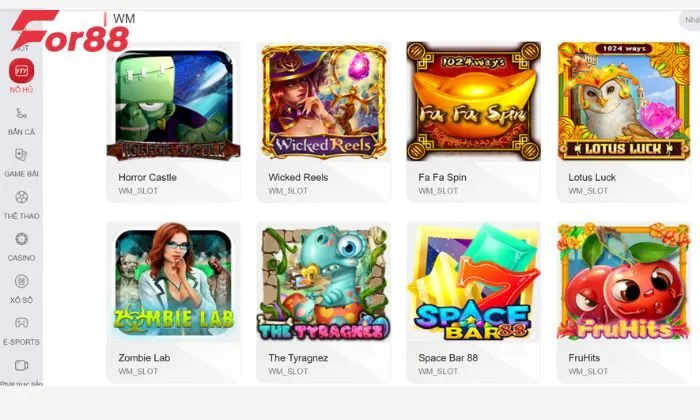Launch the Zombie Lab game image

174,282
